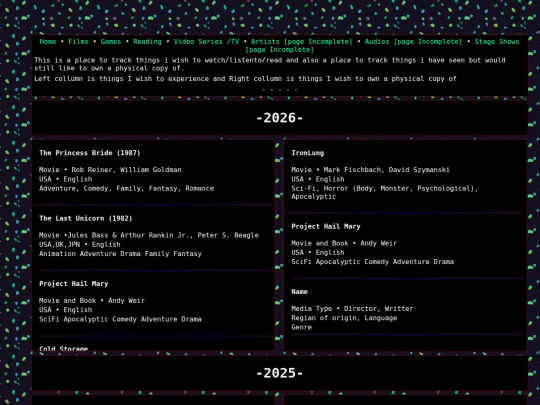The height and width of the screenshot is (405, 540).
Task: Open Audios [page Incomplete] link
Action: point(413,42)
